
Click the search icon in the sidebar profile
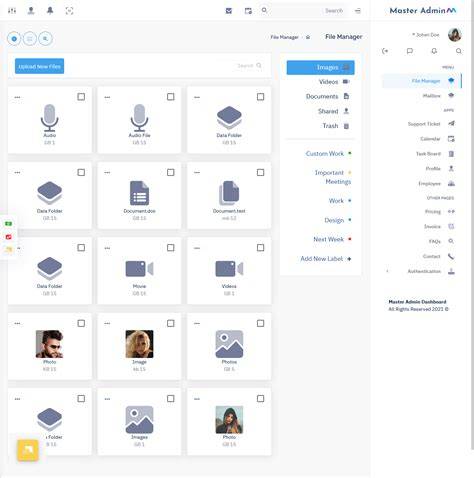point(459,51)
